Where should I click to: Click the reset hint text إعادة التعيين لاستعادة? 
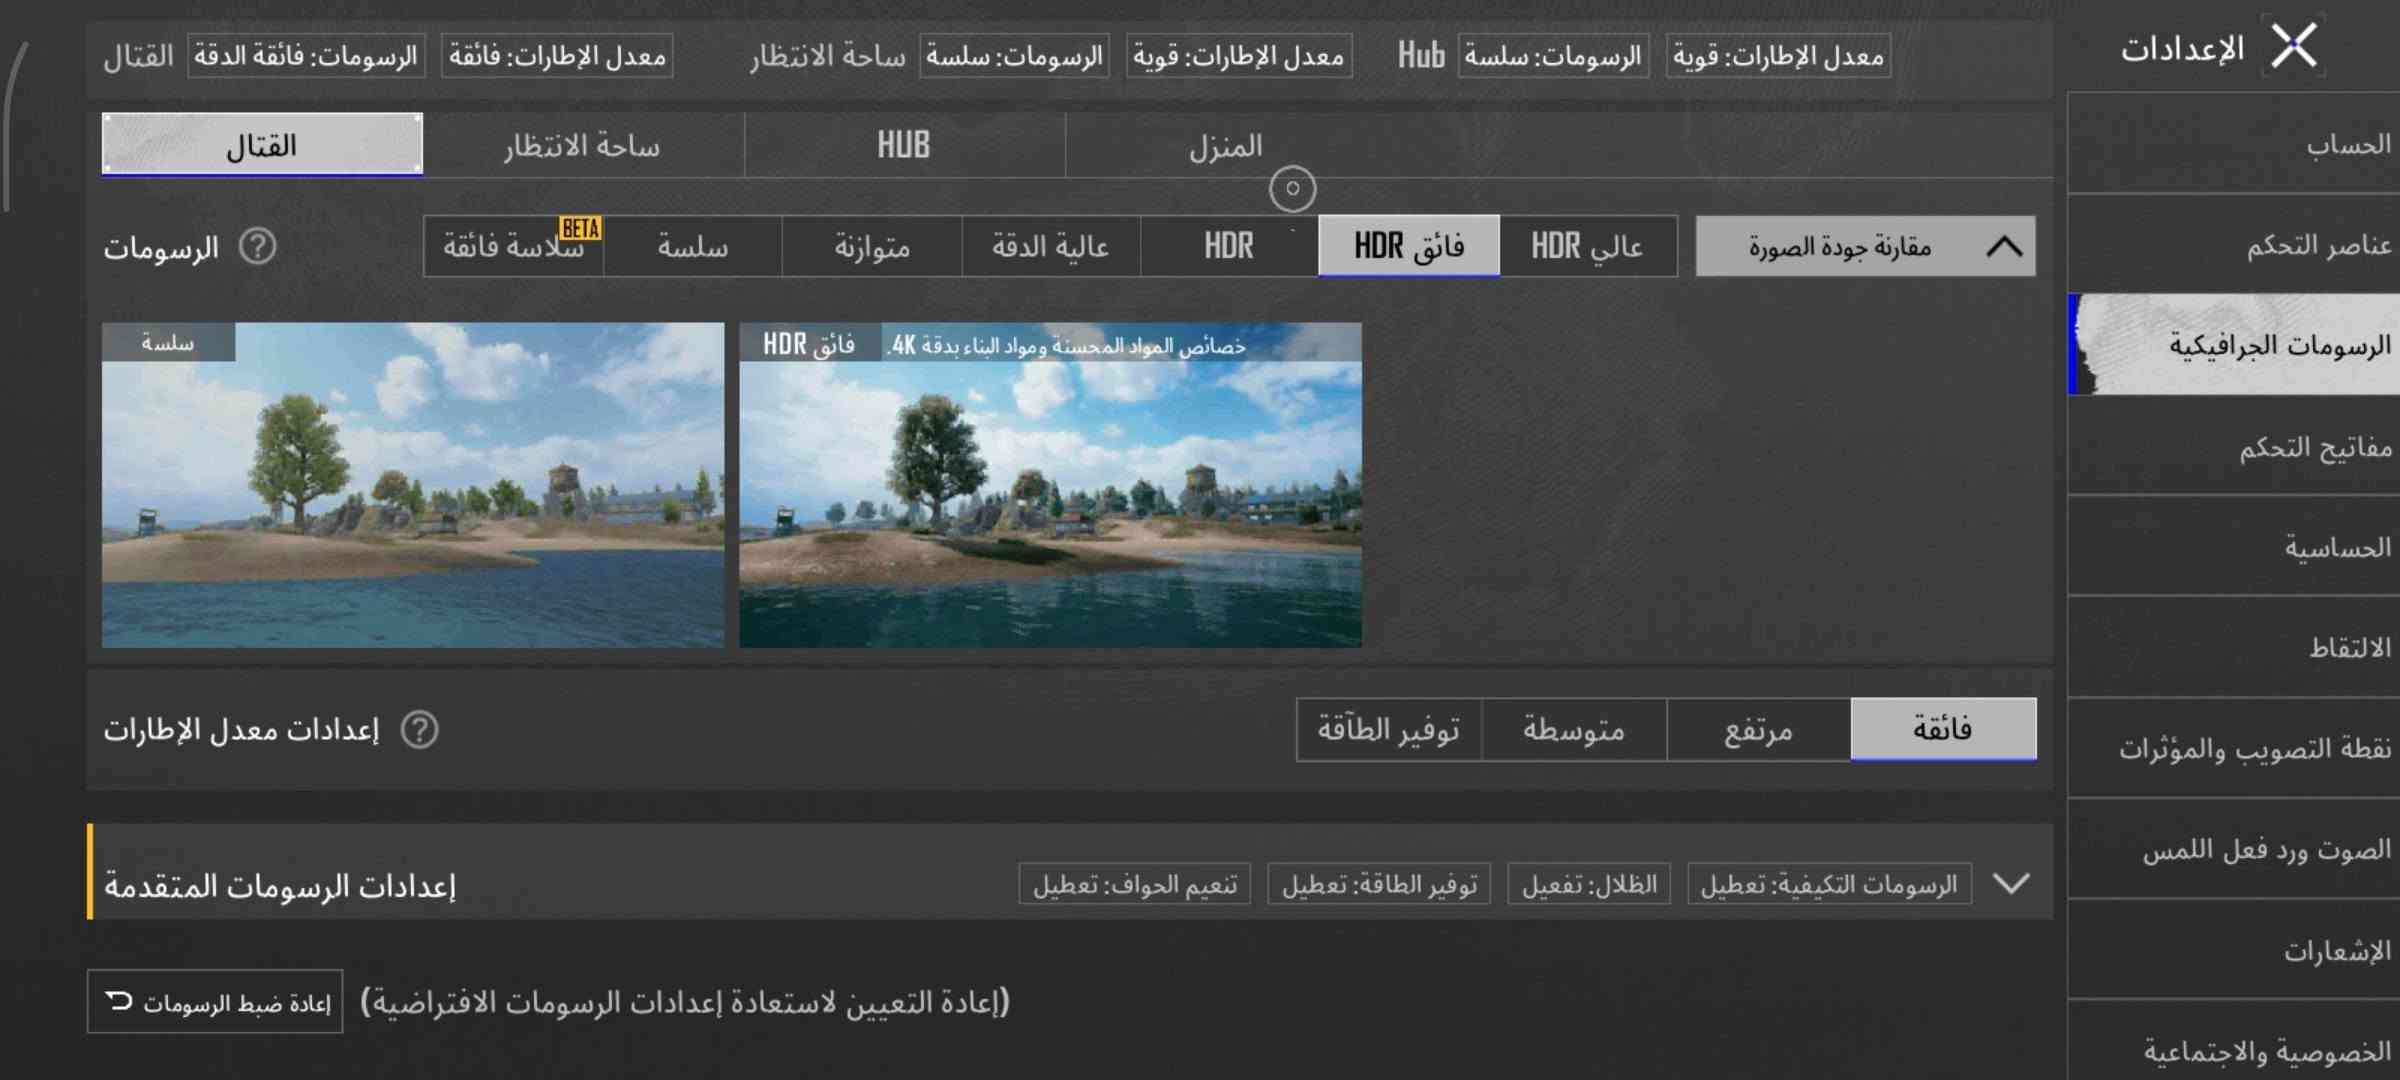point(685,1002)
